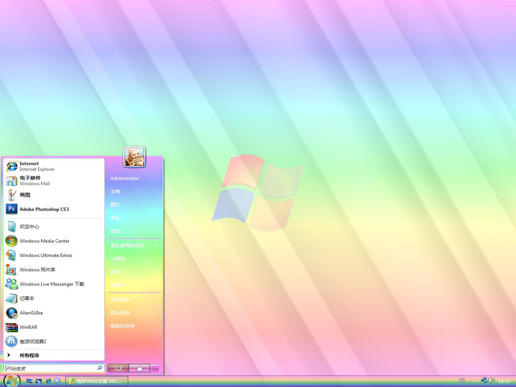Viewport: 516px width, 387px height.
Task: Open Help and Support
Action: (134, 326)
